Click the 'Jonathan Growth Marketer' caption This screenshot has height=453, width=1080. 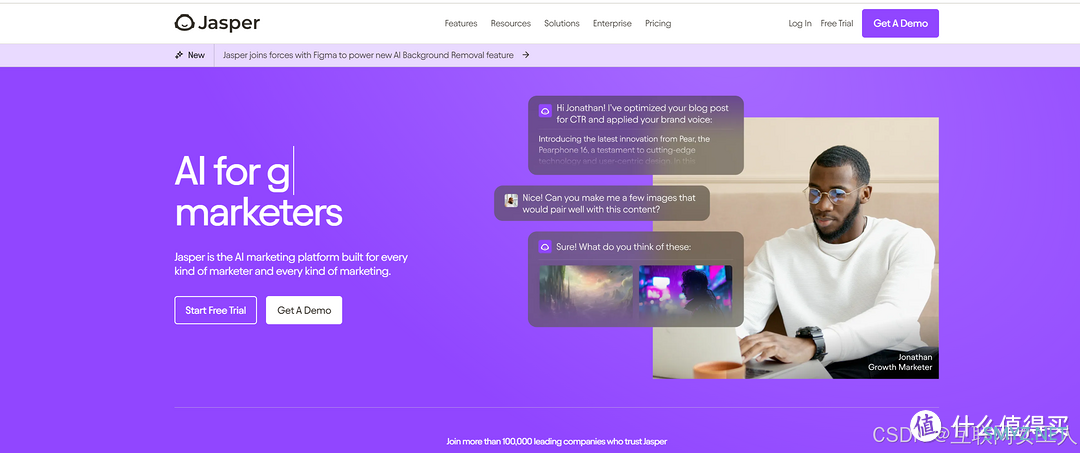(900, 362)
